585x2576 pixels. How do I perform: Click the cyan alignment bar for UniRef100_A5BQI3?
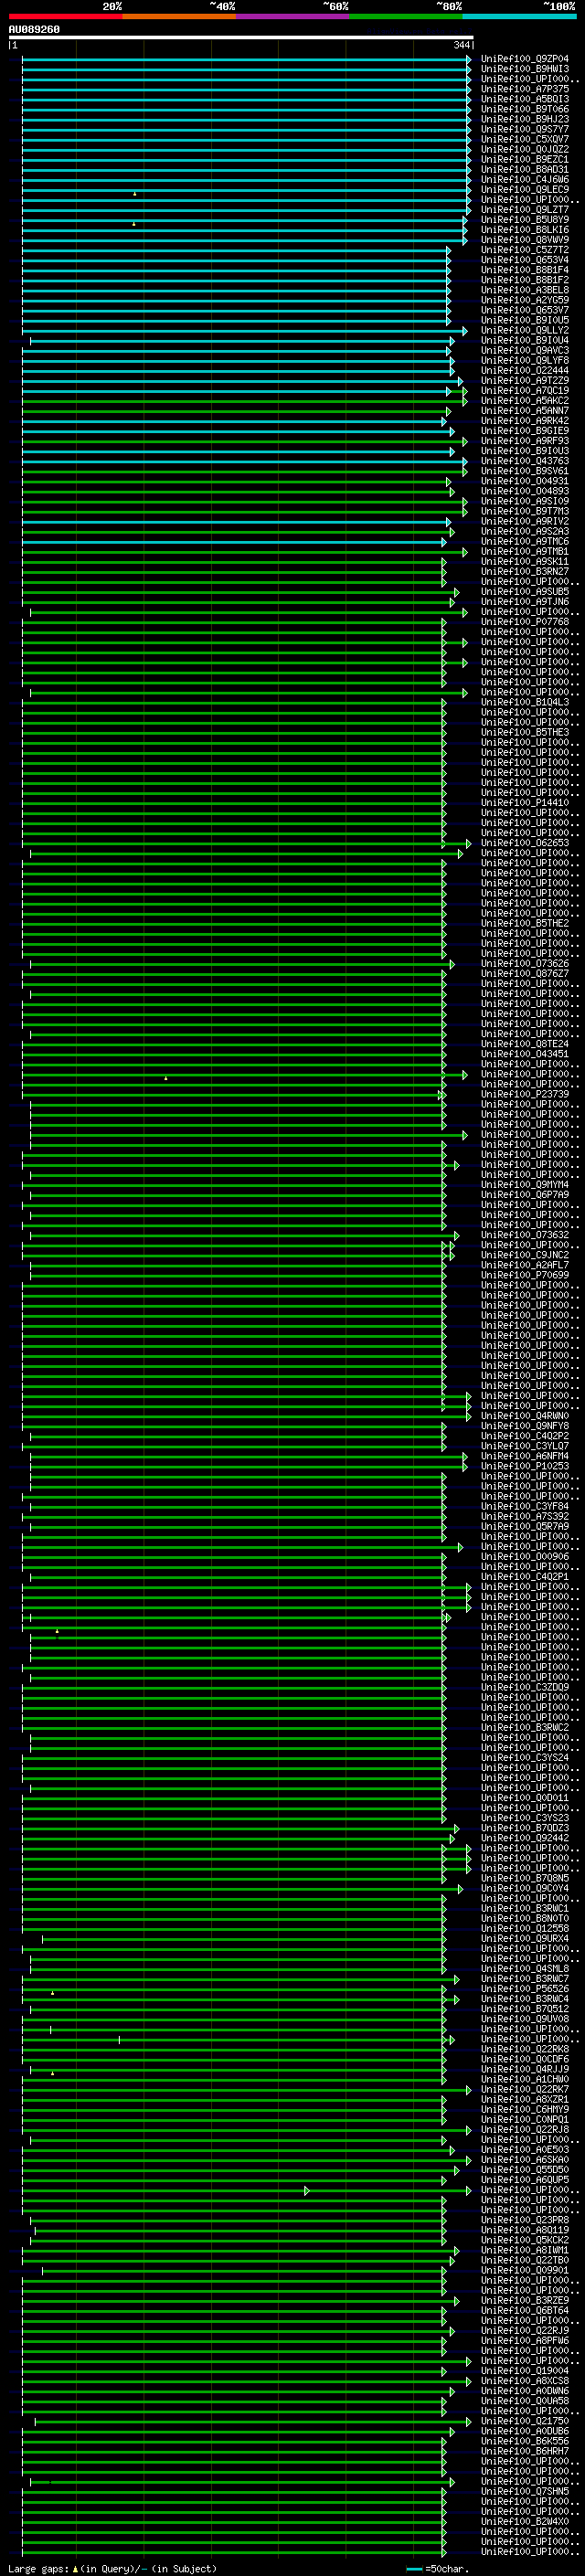(246, 99)
